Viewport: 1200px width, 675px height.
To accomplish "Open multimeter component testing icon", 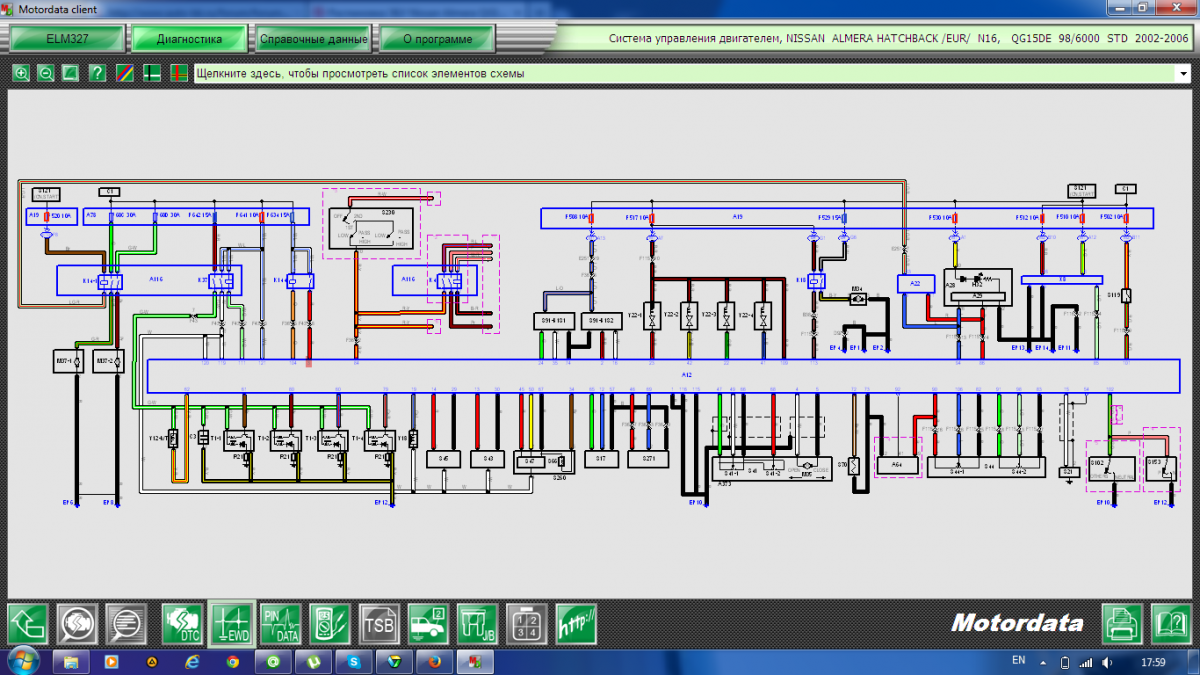I will 328,624.
